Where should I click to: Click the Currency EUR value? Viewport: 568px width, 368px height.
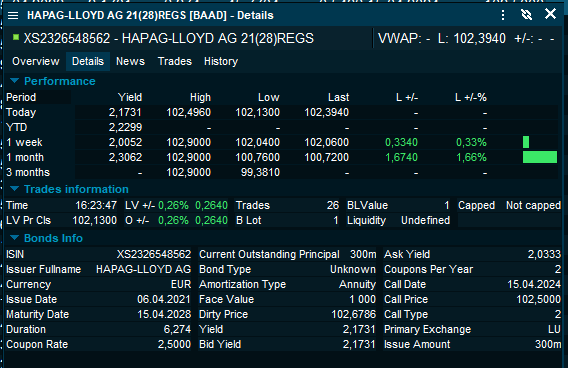[181, 284]
